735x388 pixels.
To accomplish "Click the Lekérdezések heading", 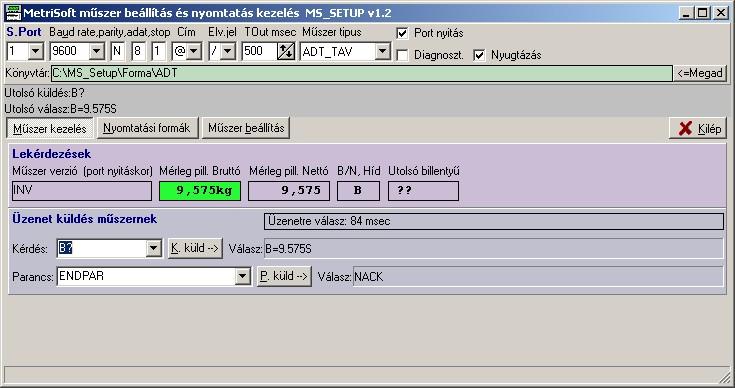I will tap(52, 154).
